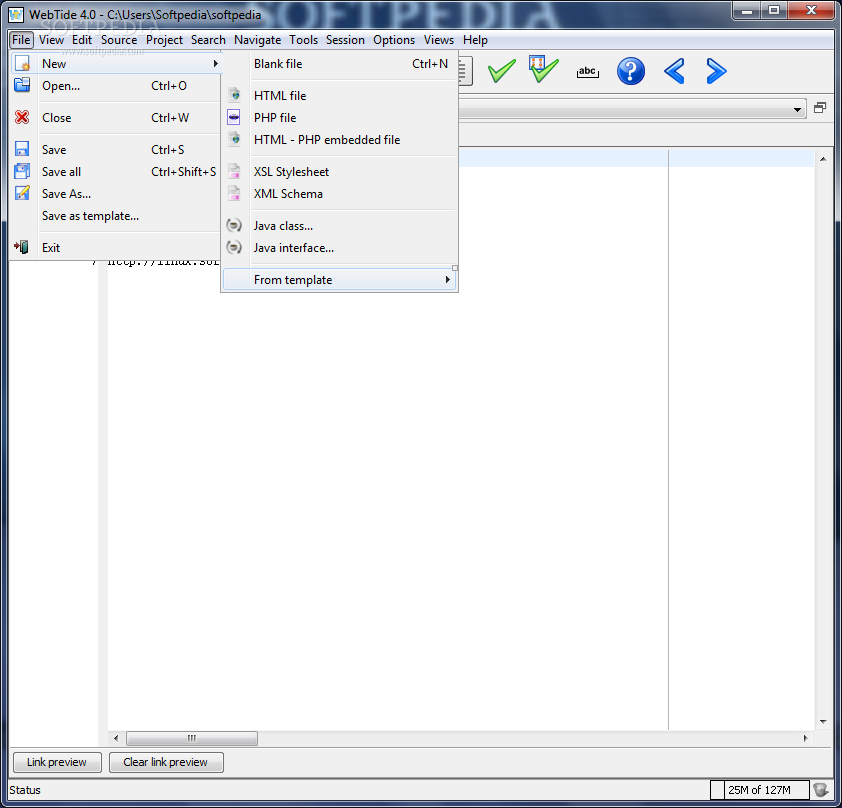Create HTML - PHP embedded file
The width and height of the screenshot is (842, 808).
pyautogui.click(x=339, y=140)
